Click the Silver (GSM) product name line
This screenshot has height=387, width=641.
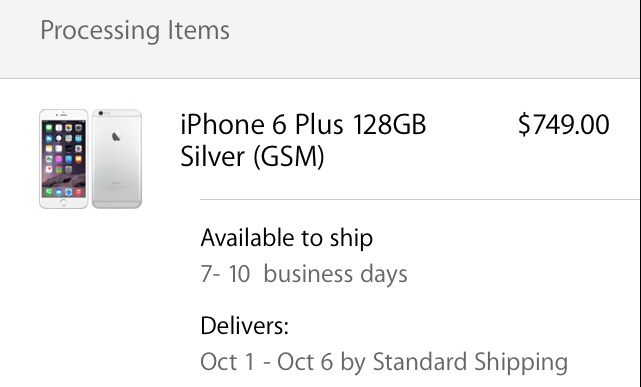pos(252,157)
